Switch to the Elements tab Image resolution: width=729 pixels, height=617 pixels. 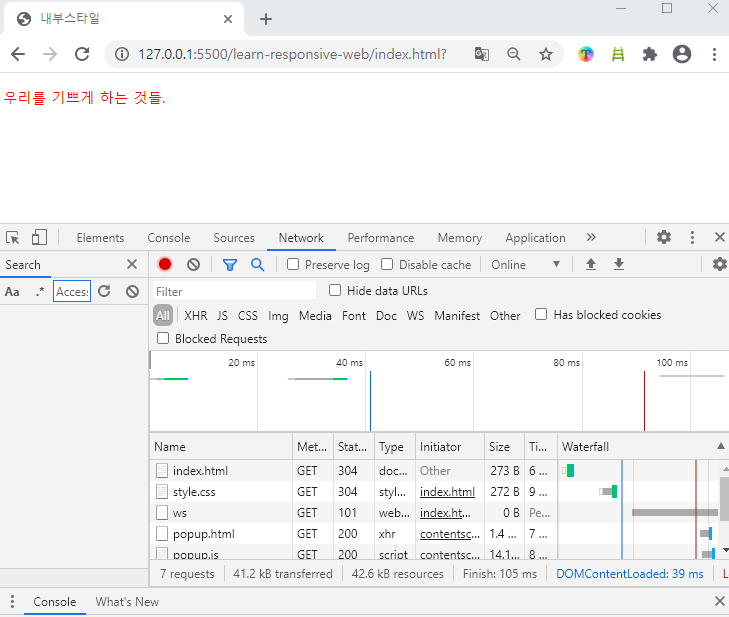(100, 238)
